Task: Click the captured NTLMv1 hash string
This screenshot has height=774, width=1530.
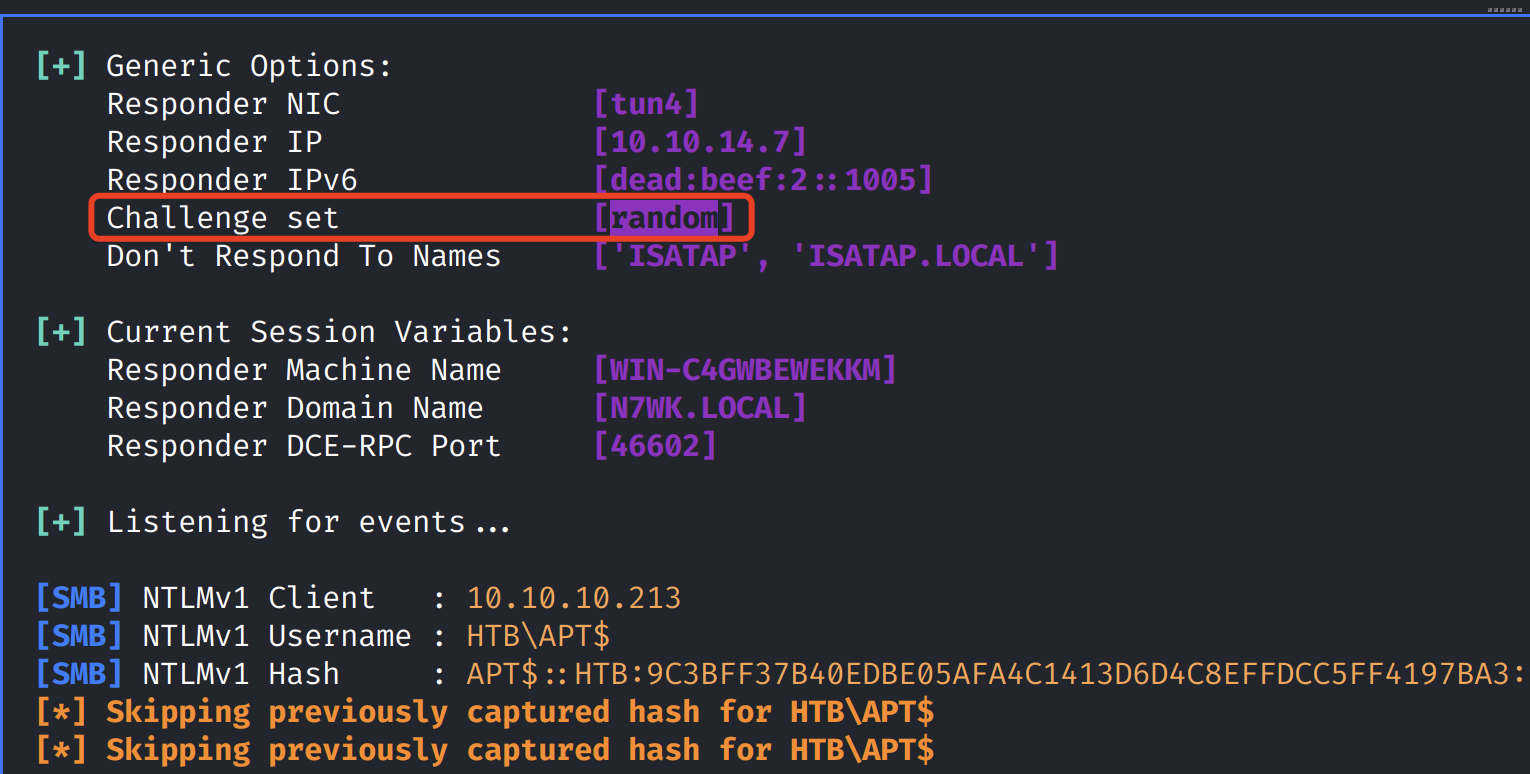Action: tap(995, 674)
